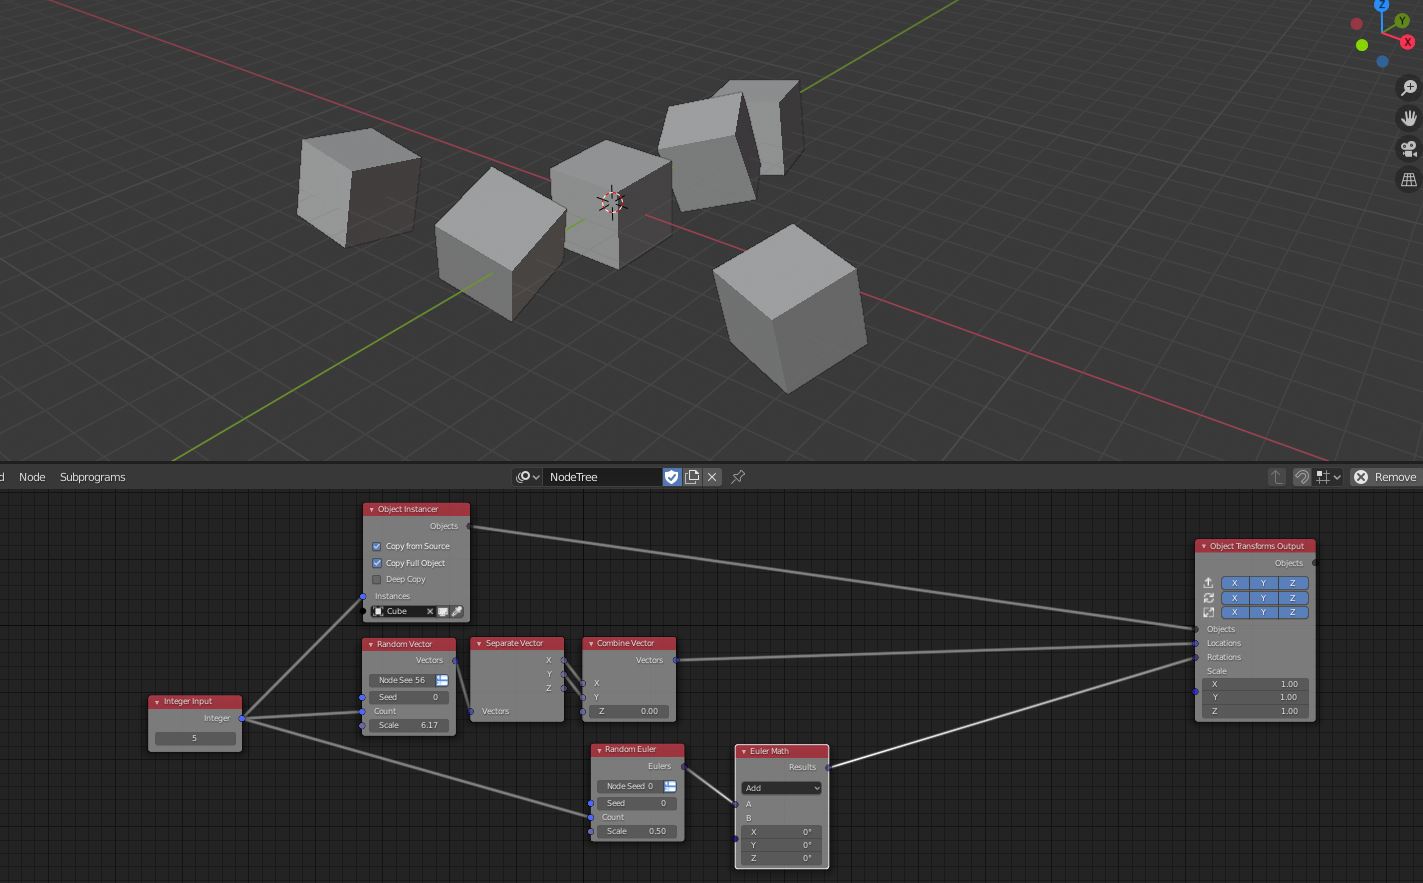Click Scale Z 1.00 field in output node
The image size is (1423, 883).
click(1255, 711)
